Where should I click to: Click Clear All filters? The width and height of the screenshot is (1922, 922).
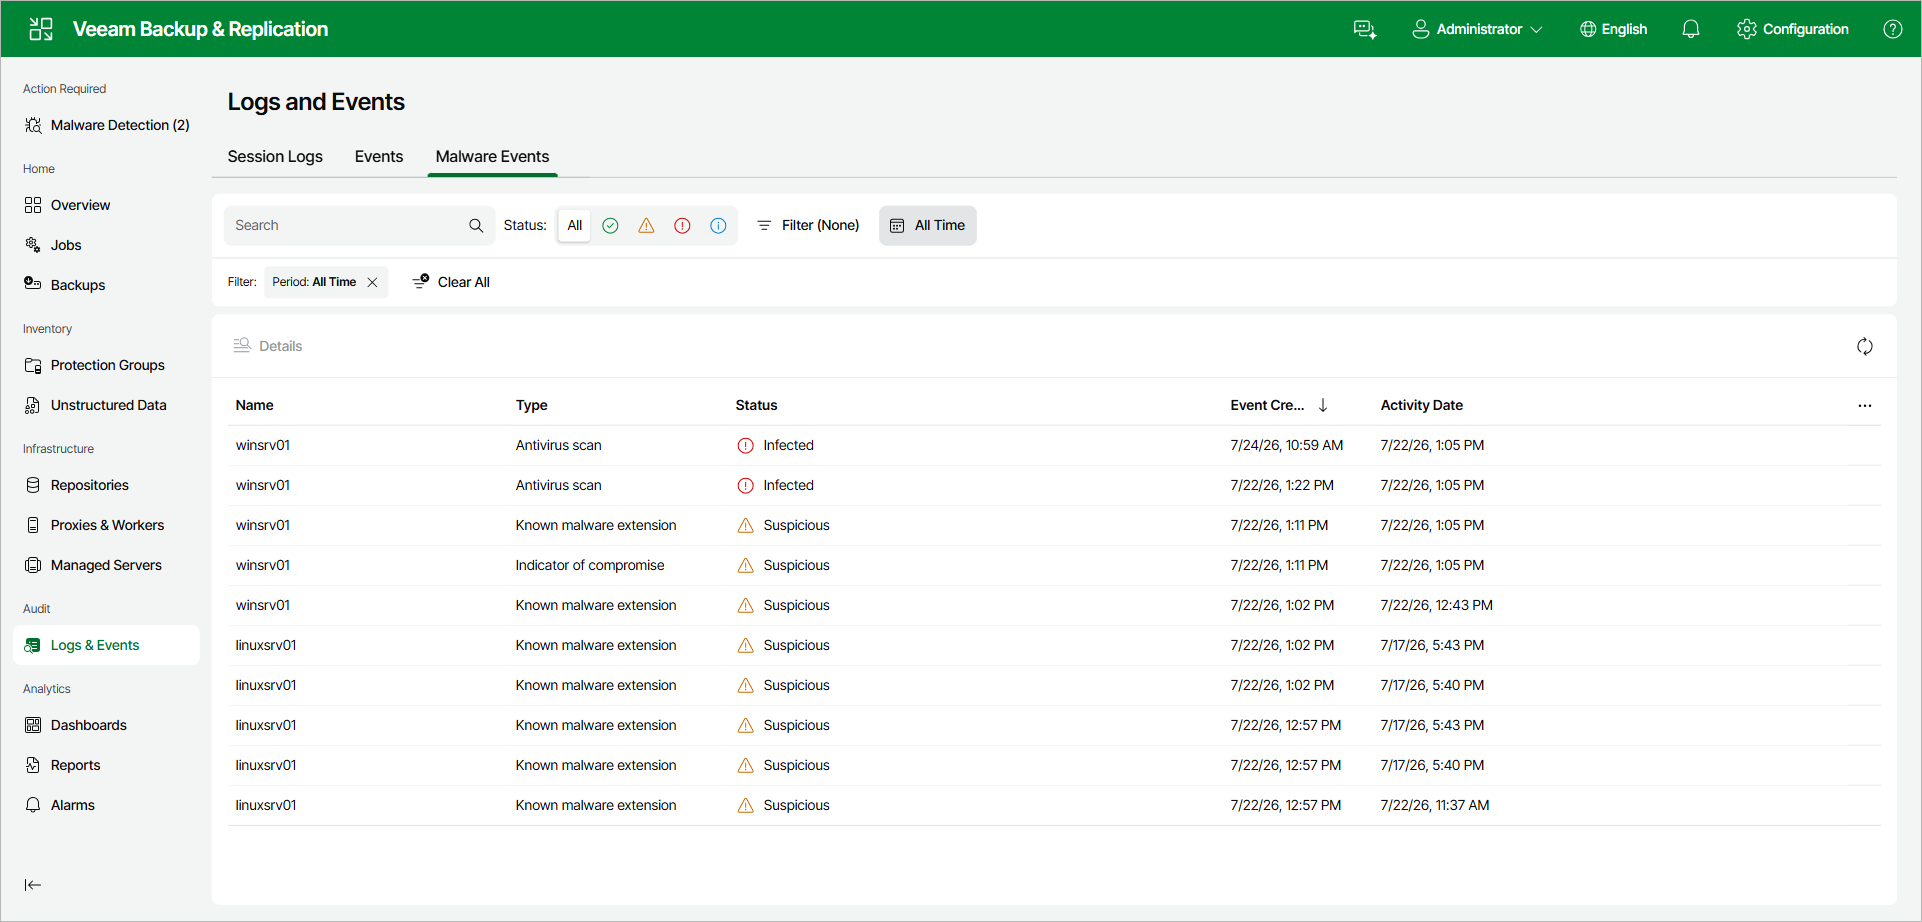coord(451,282)
